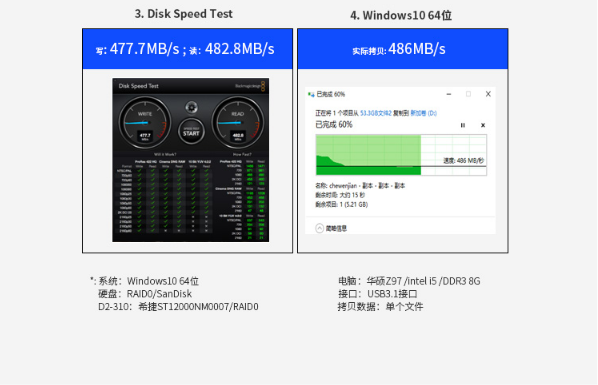Click the '已完成 60%' progress heading
Screen dimensions: 598x385
click(334, 125)
